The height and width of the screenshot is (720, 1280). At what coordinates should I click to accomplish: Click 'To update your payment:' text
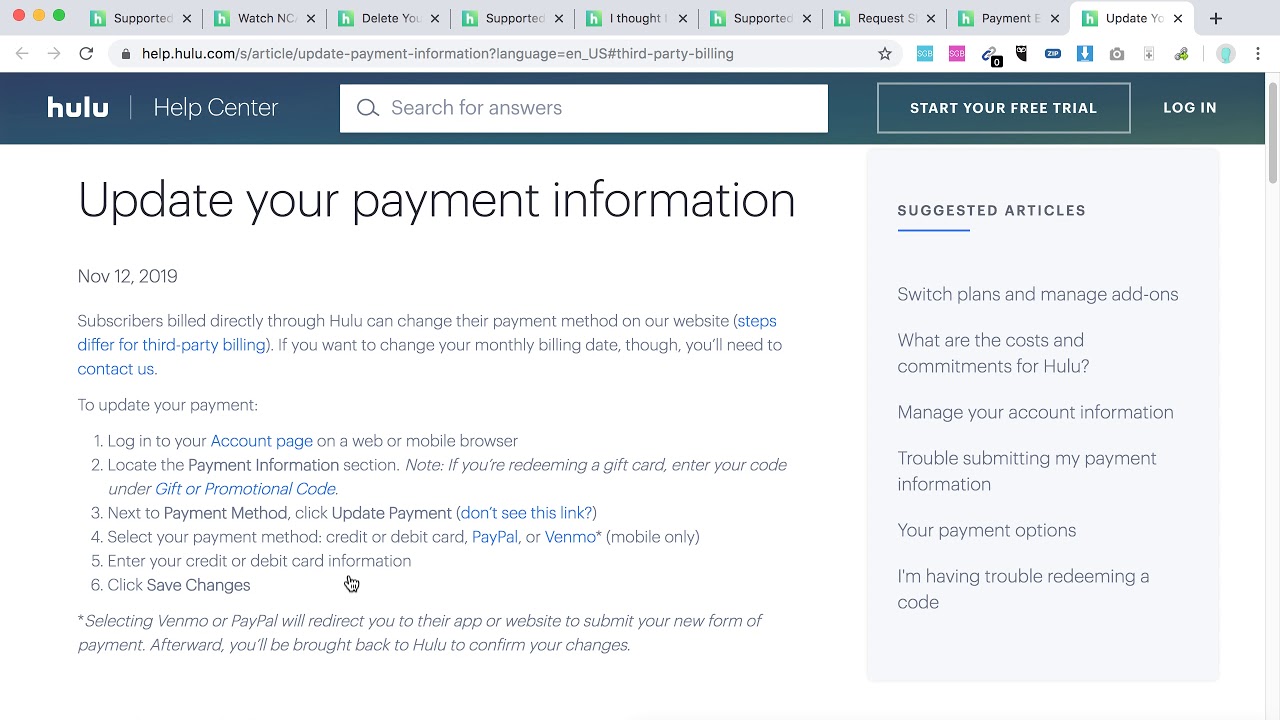pos(167,405)
